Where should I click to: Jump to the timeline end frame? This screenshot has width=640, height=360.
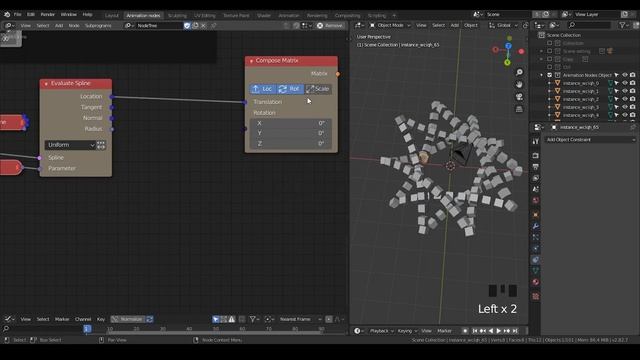pyautogui.click(x=515, y=331)
